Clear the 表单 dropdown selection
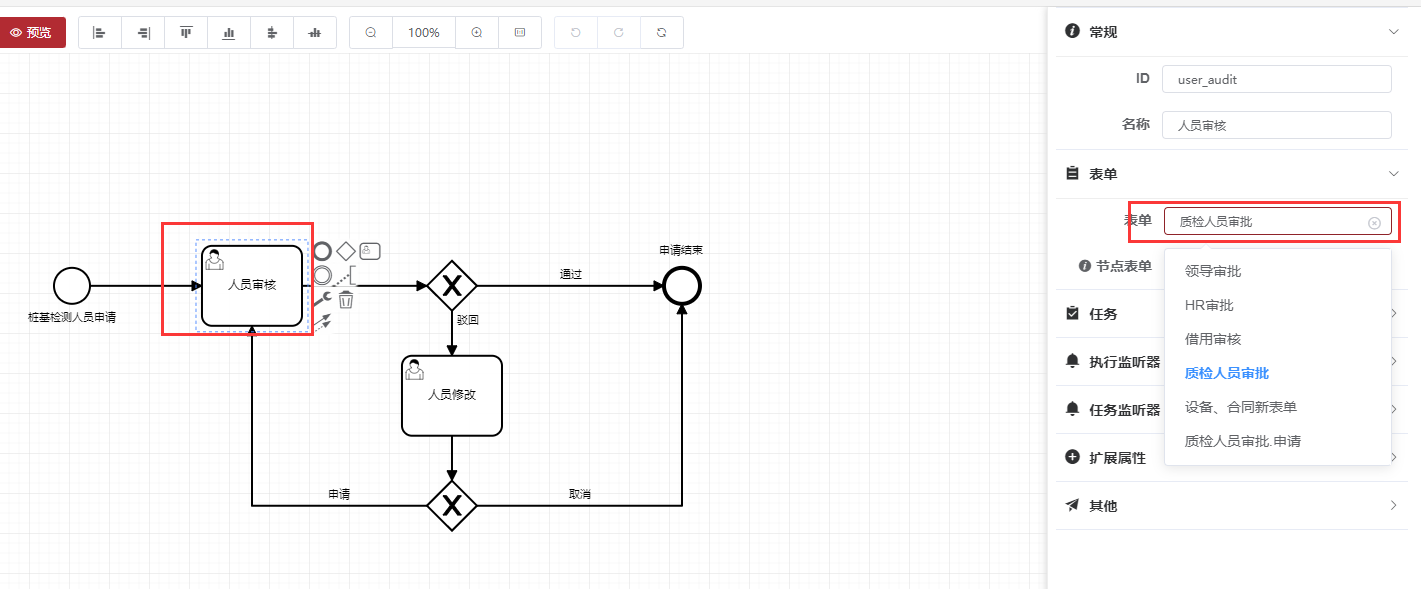Image resolution: width=1421 pixels, height=589 pixels. (1374, 223)
